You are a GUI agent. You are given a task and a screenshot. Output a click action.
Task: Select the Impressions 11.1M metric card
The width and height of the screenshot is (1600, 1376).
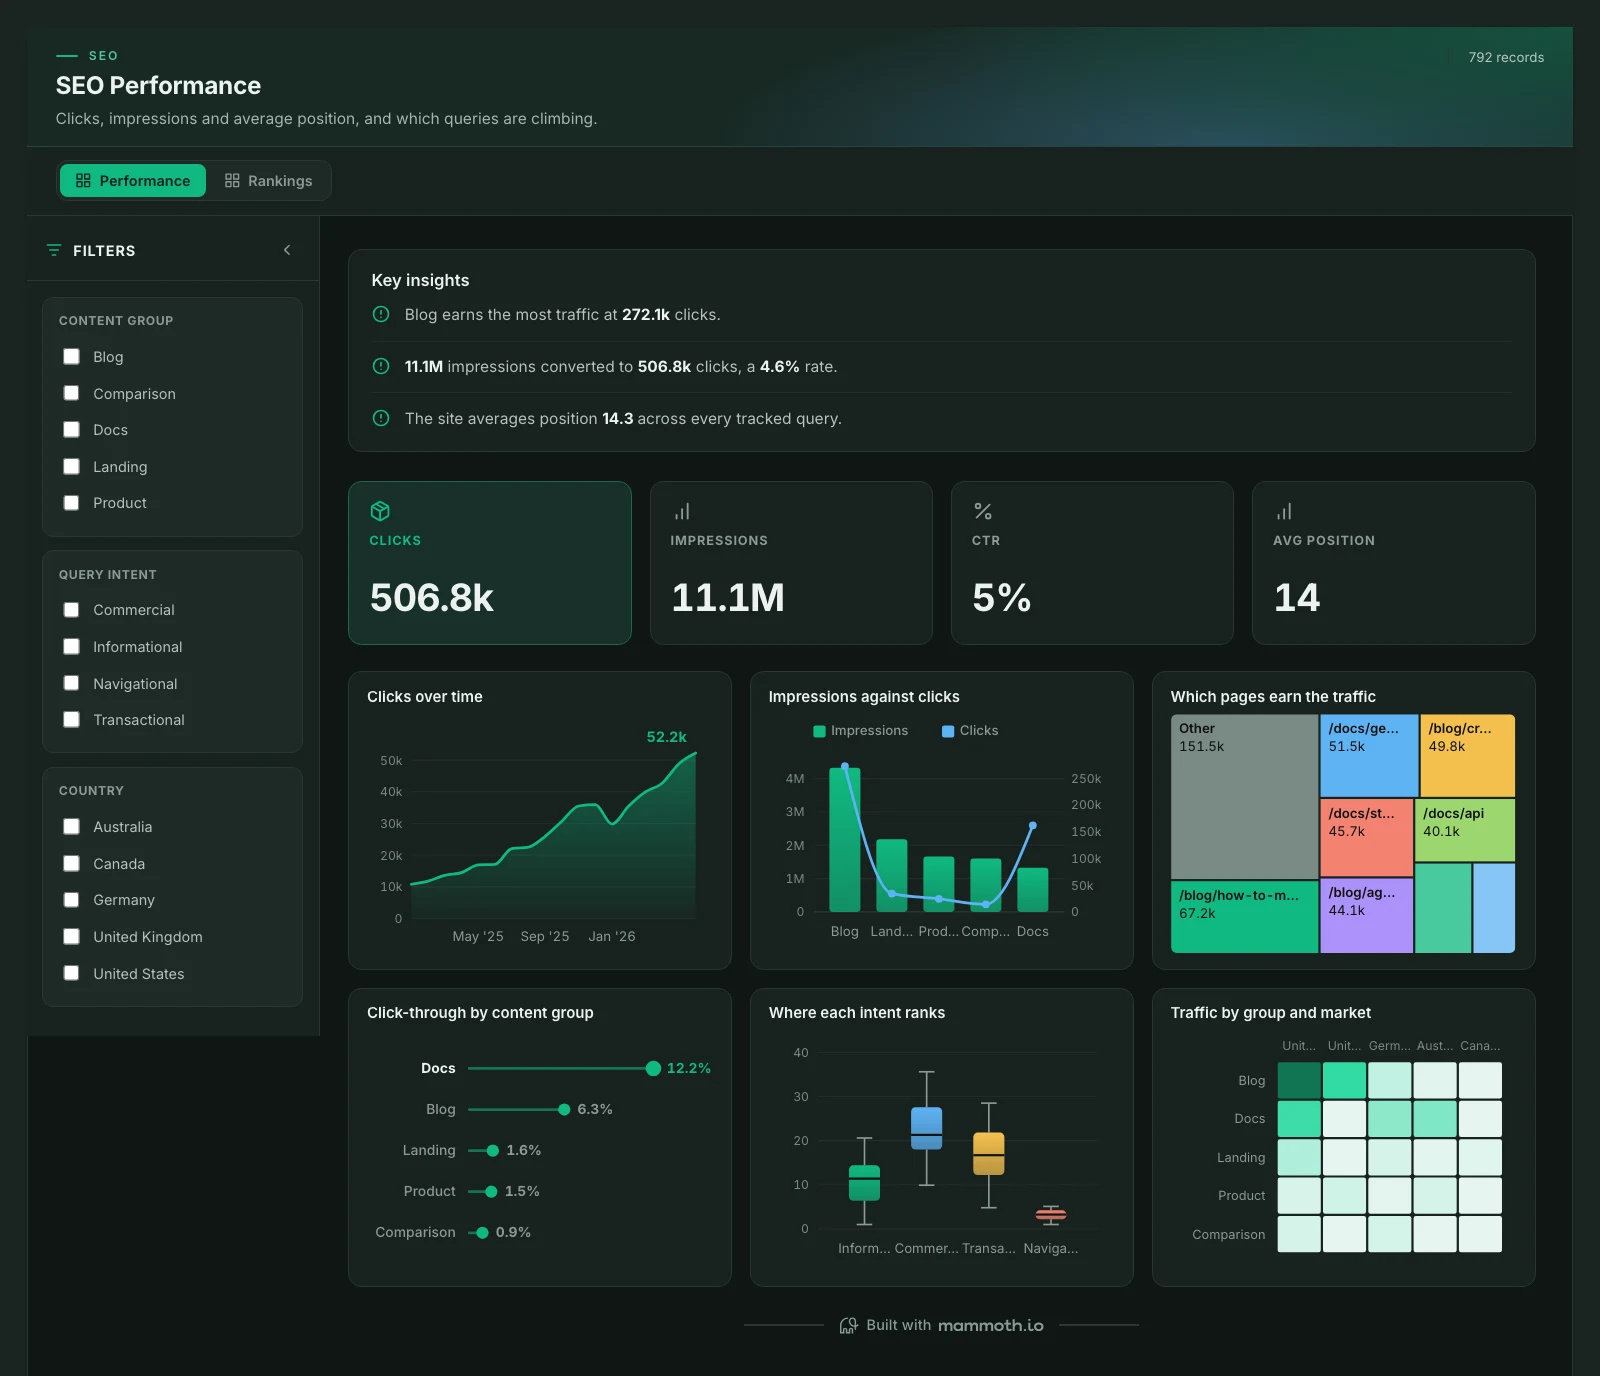[x=791, y=563]
